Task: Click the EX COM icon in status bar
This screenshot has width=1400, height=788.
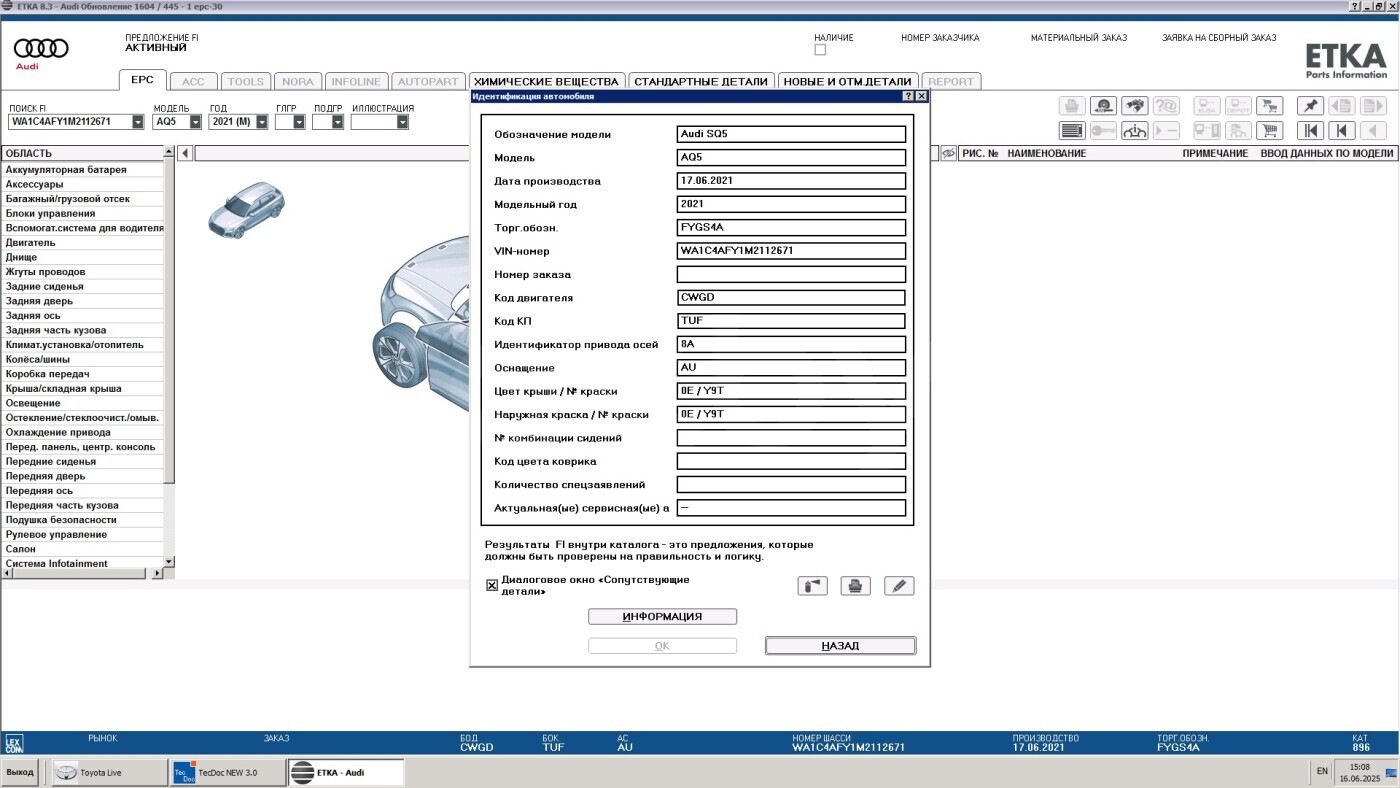Action: coord(14,743)
